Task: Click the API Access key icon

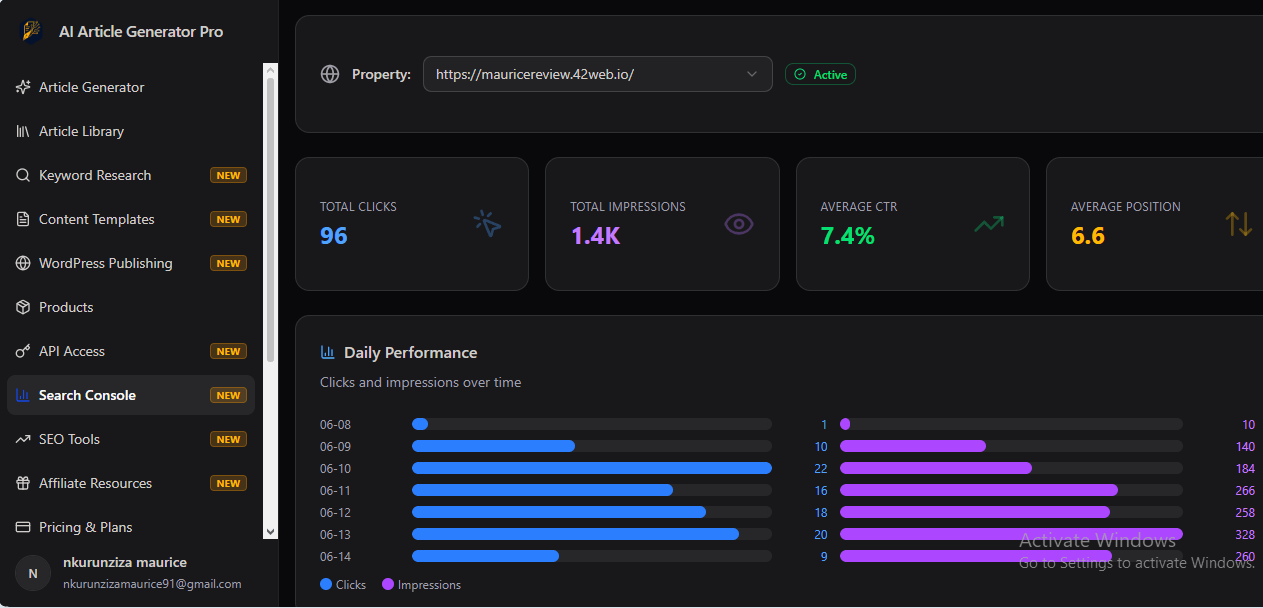Action: pos(23,351)
